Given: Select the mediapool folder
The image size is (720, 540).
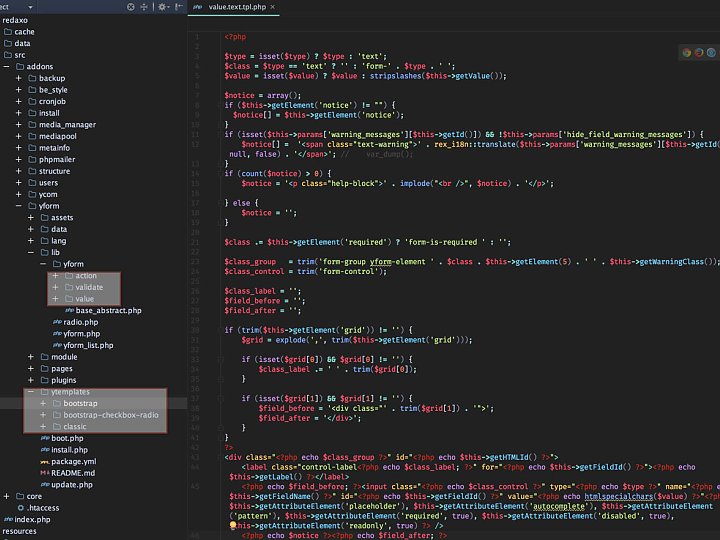Looking at the screenshot, I should click(57, 136).
